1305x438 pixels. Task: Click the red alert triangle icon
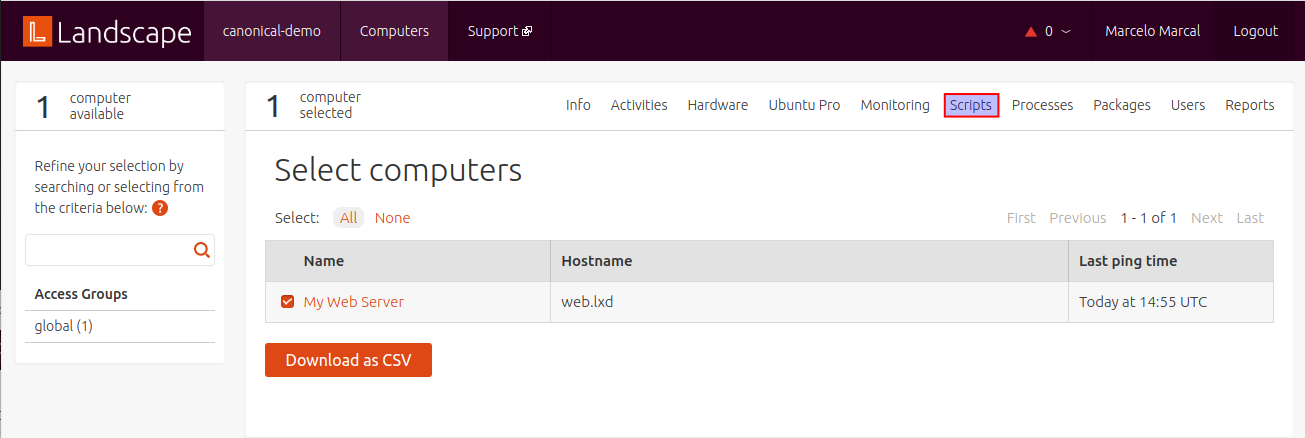point(1031,31)
